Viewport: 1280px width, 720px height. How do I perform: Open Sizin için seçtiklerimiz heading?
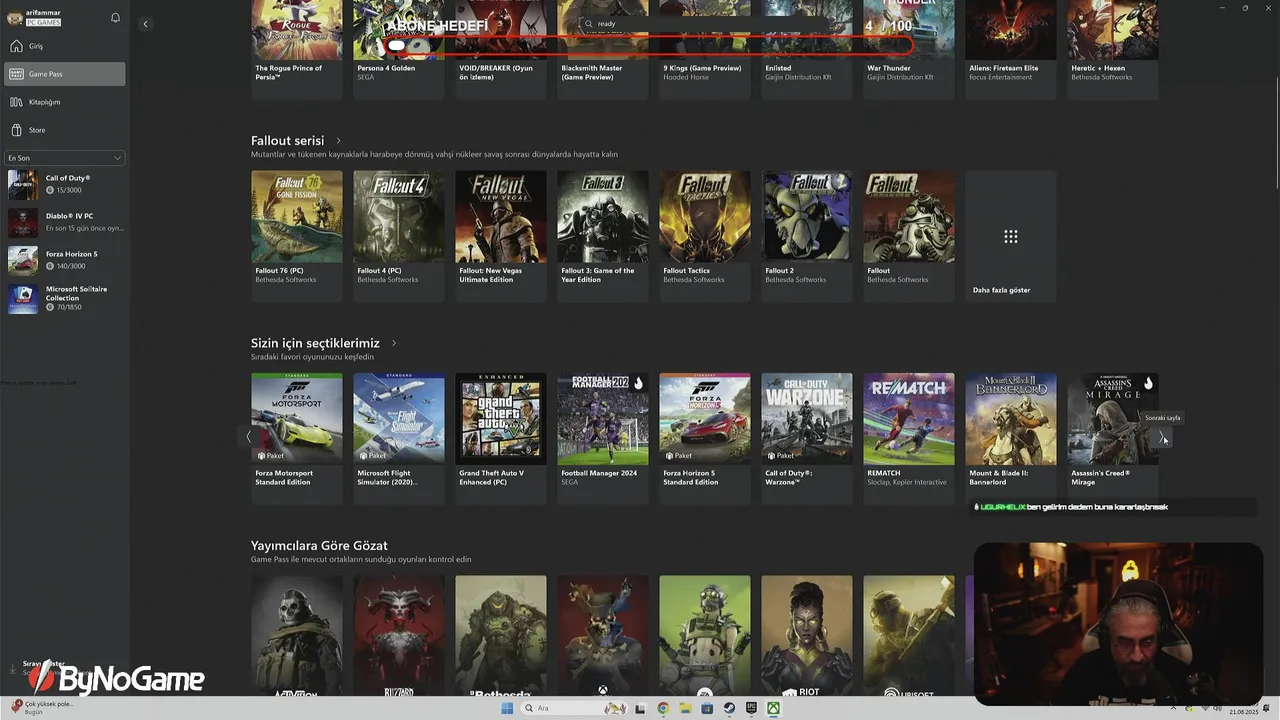point(315,343)
